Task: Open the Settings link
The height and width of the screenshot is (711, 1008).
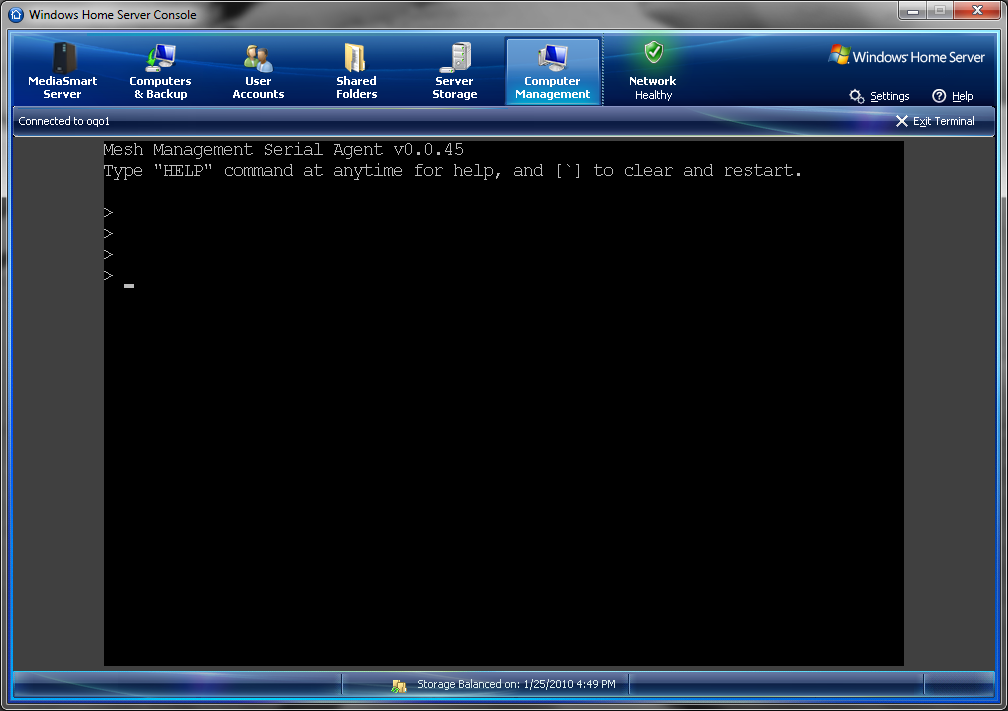Action: (890, 96)
